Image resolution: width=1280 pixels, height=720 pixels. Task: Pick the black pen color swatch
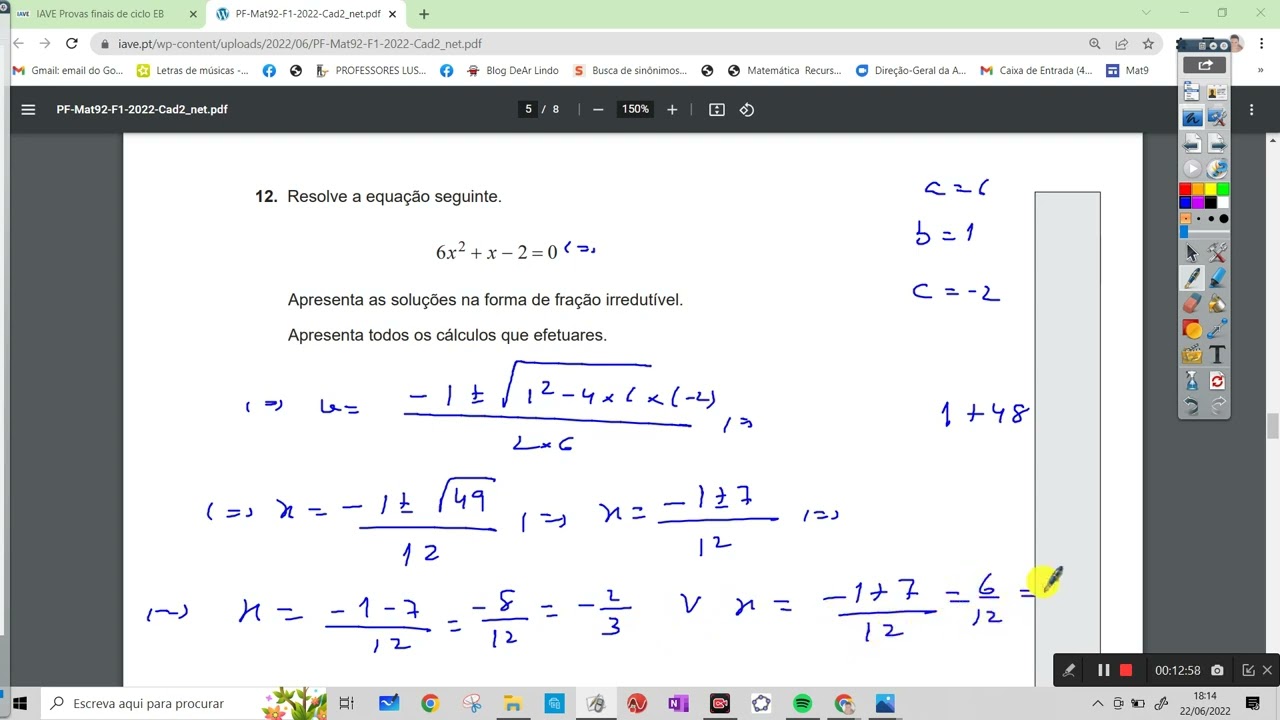click(x=1210, y=202)
